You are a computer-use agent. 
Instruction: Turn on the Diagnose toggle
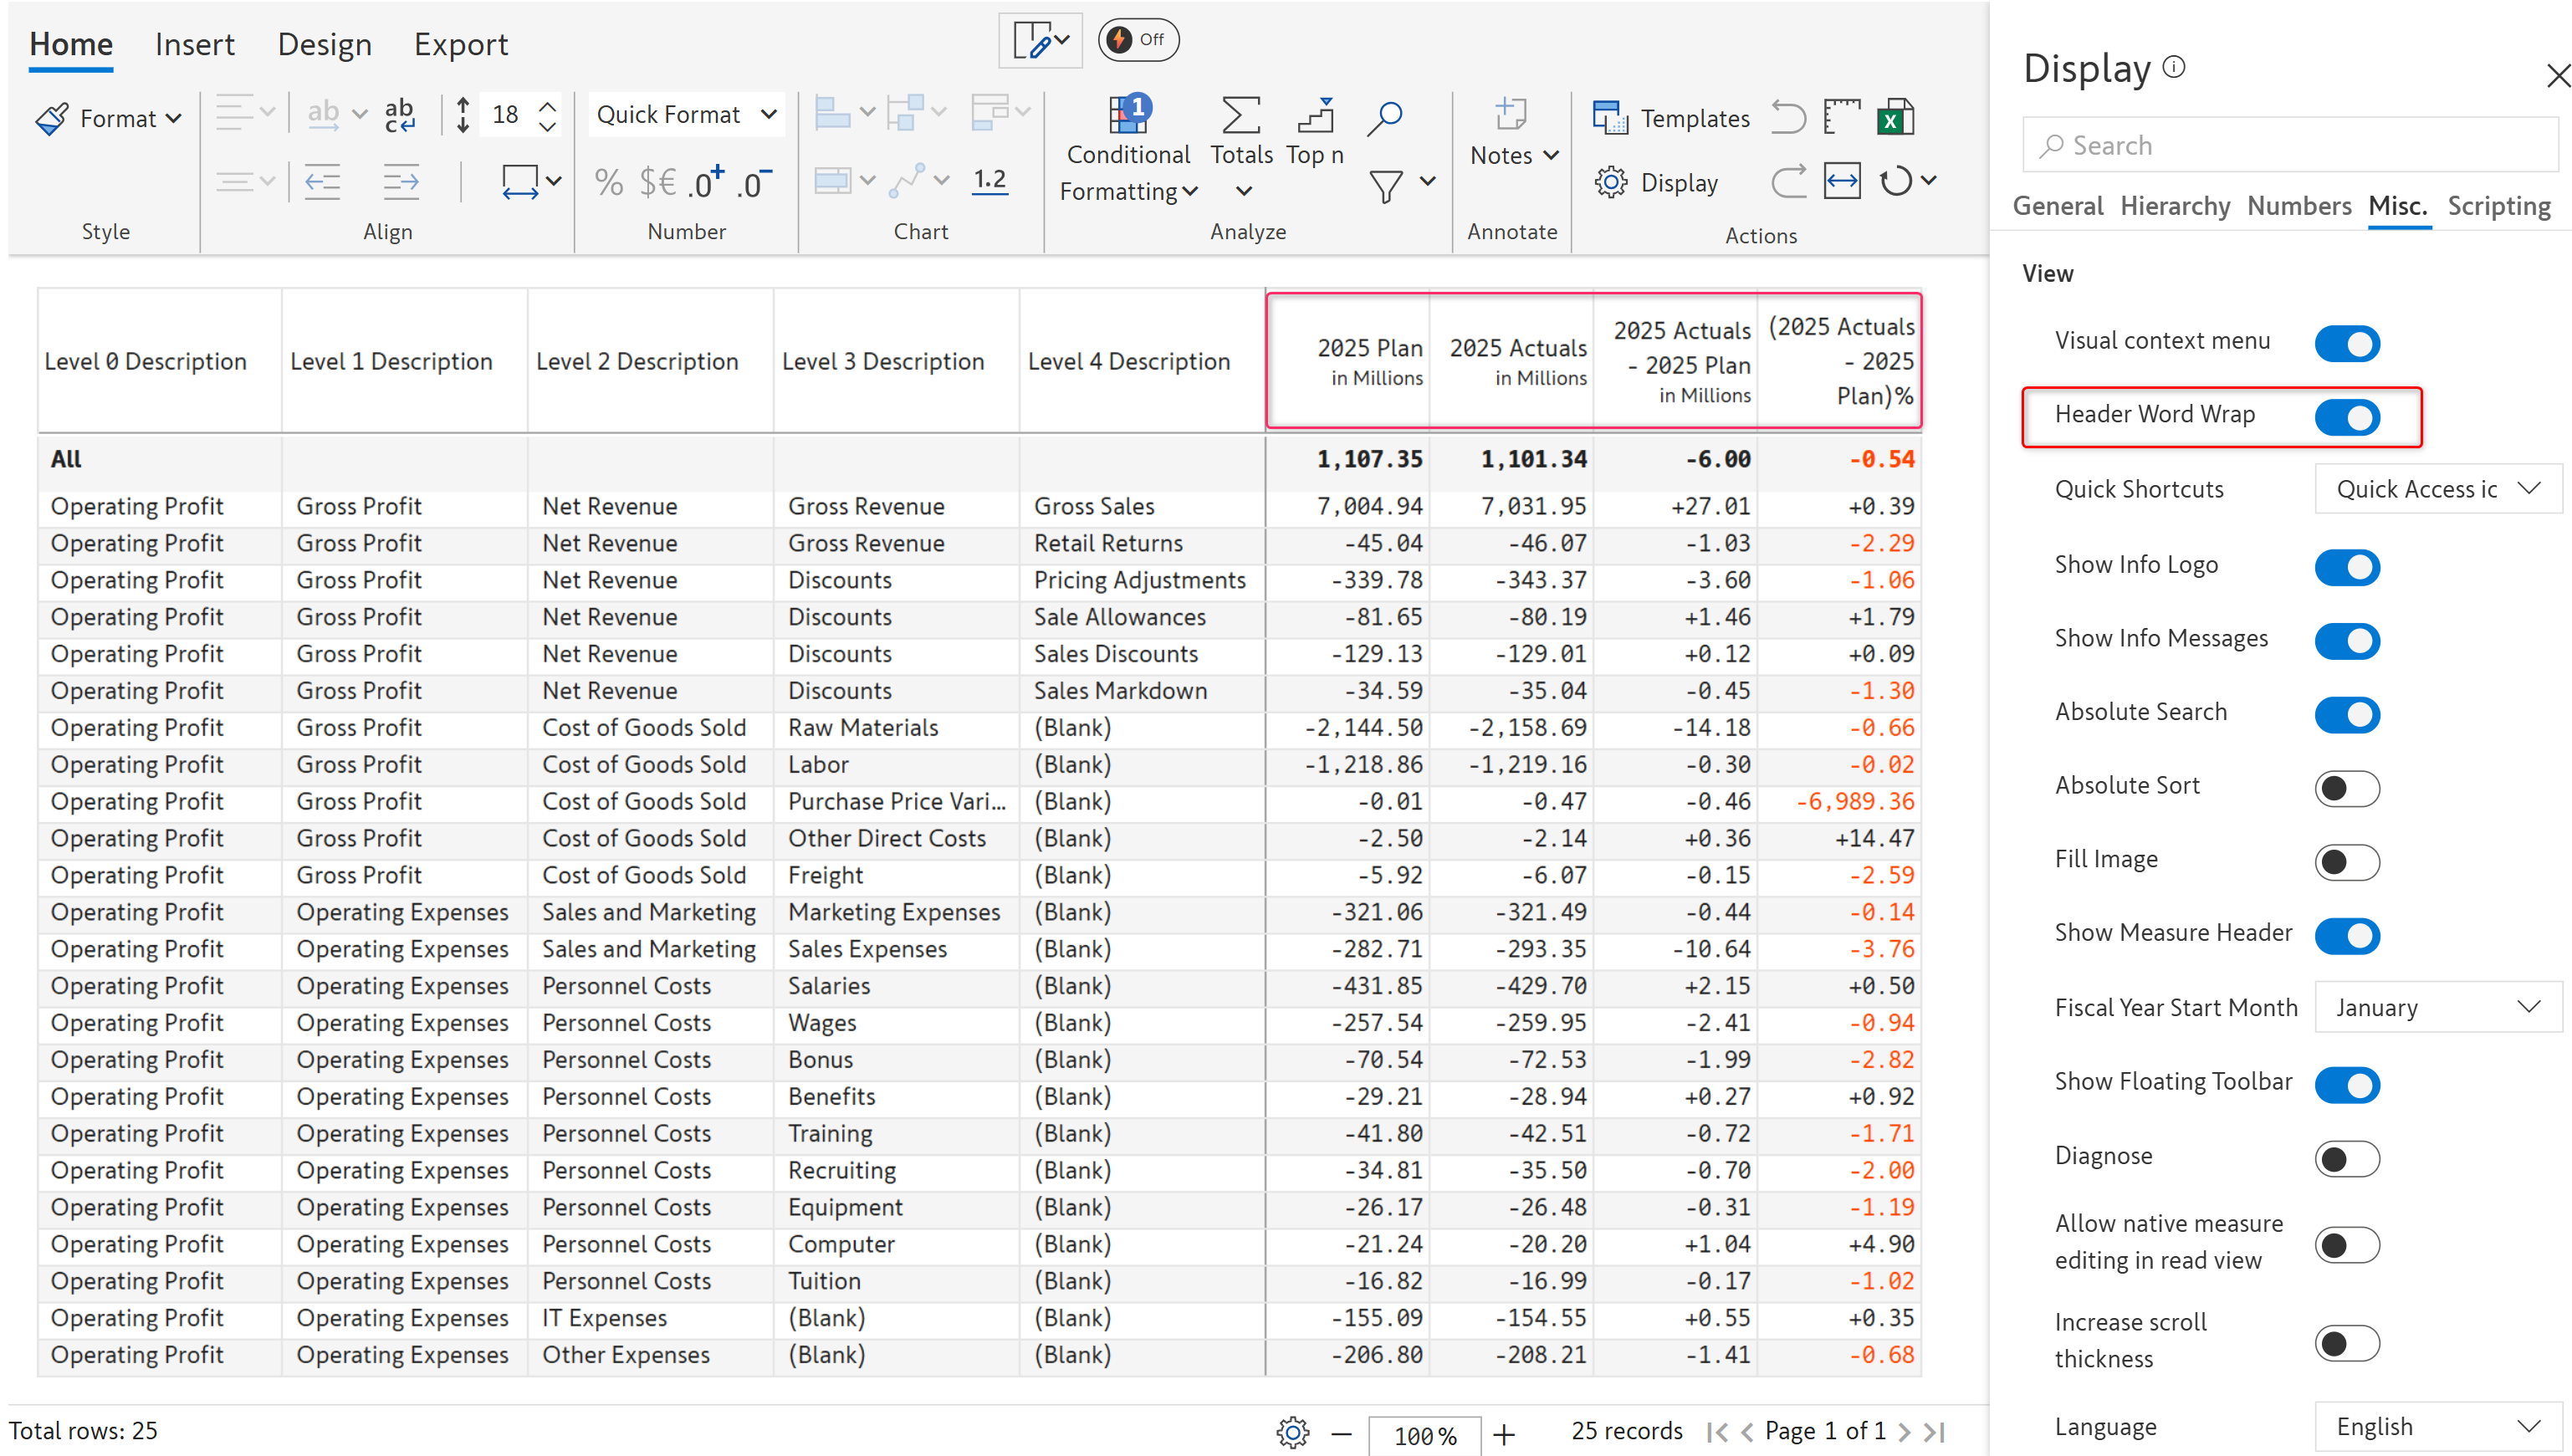coord(2346,1158)
